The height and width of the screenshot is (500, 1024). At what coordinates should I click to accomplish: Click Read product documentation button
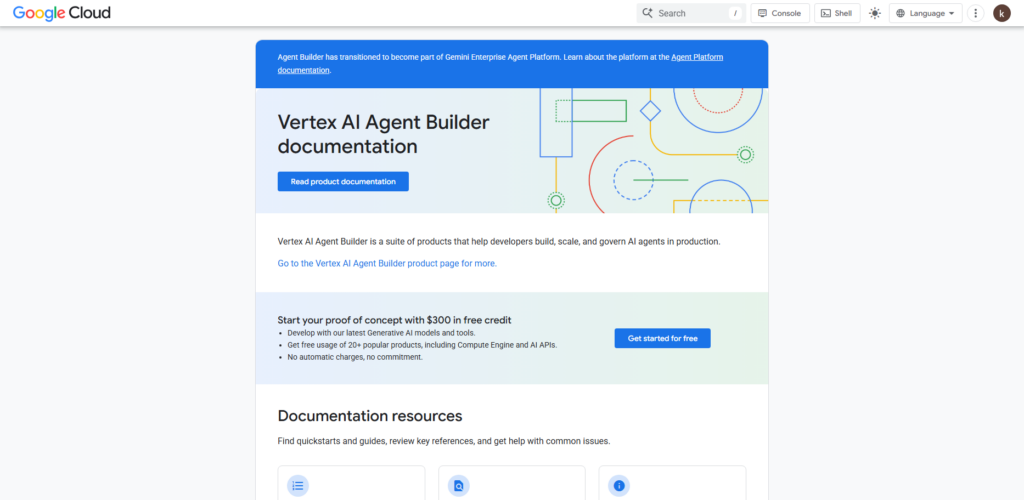coord(343,181)
